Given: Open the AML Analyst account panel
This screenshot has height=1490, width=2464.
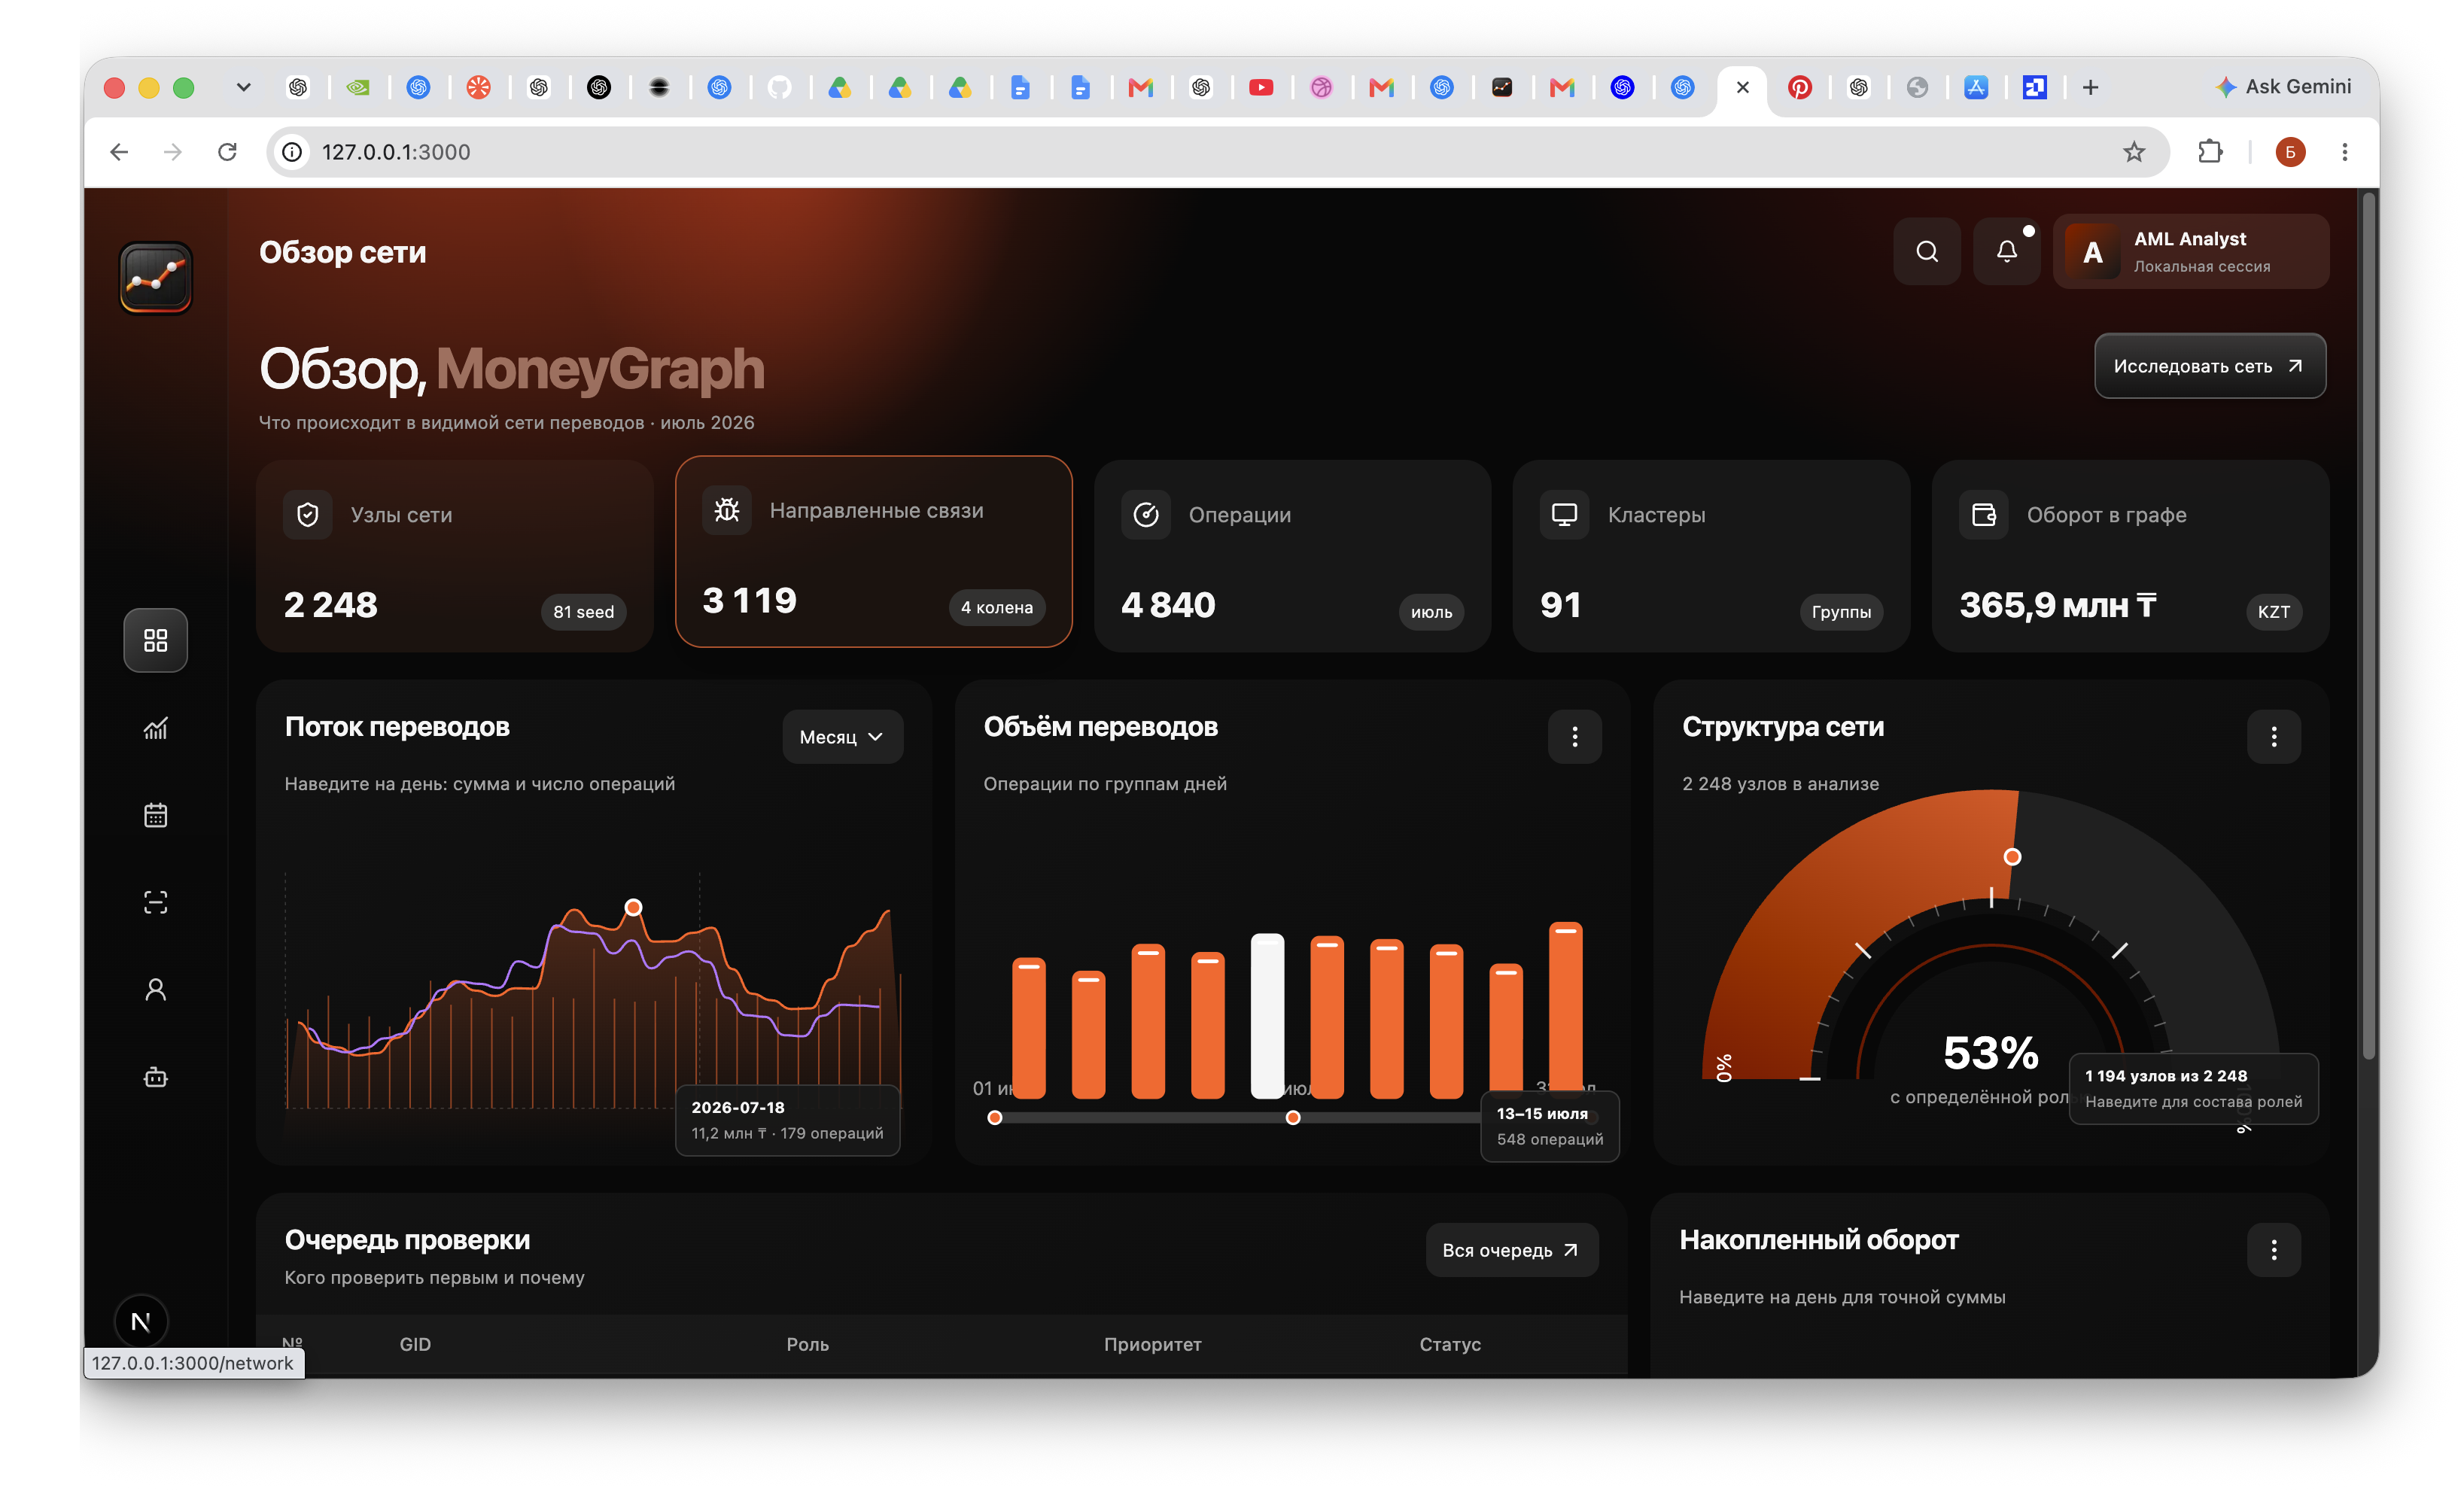Looking at the screenshot, I should (2190, 251).
